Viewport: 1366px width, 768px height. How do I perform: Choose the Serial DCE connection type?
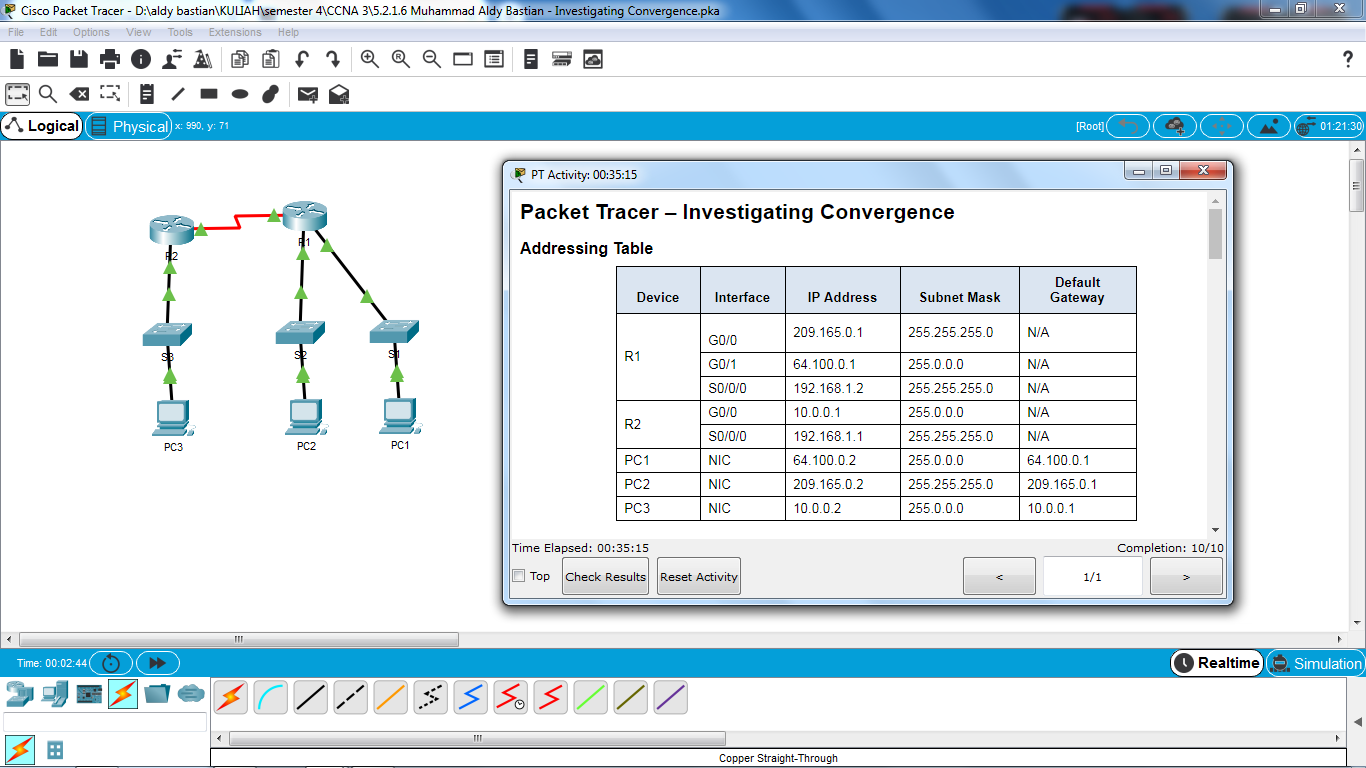(x=510, y=697)
